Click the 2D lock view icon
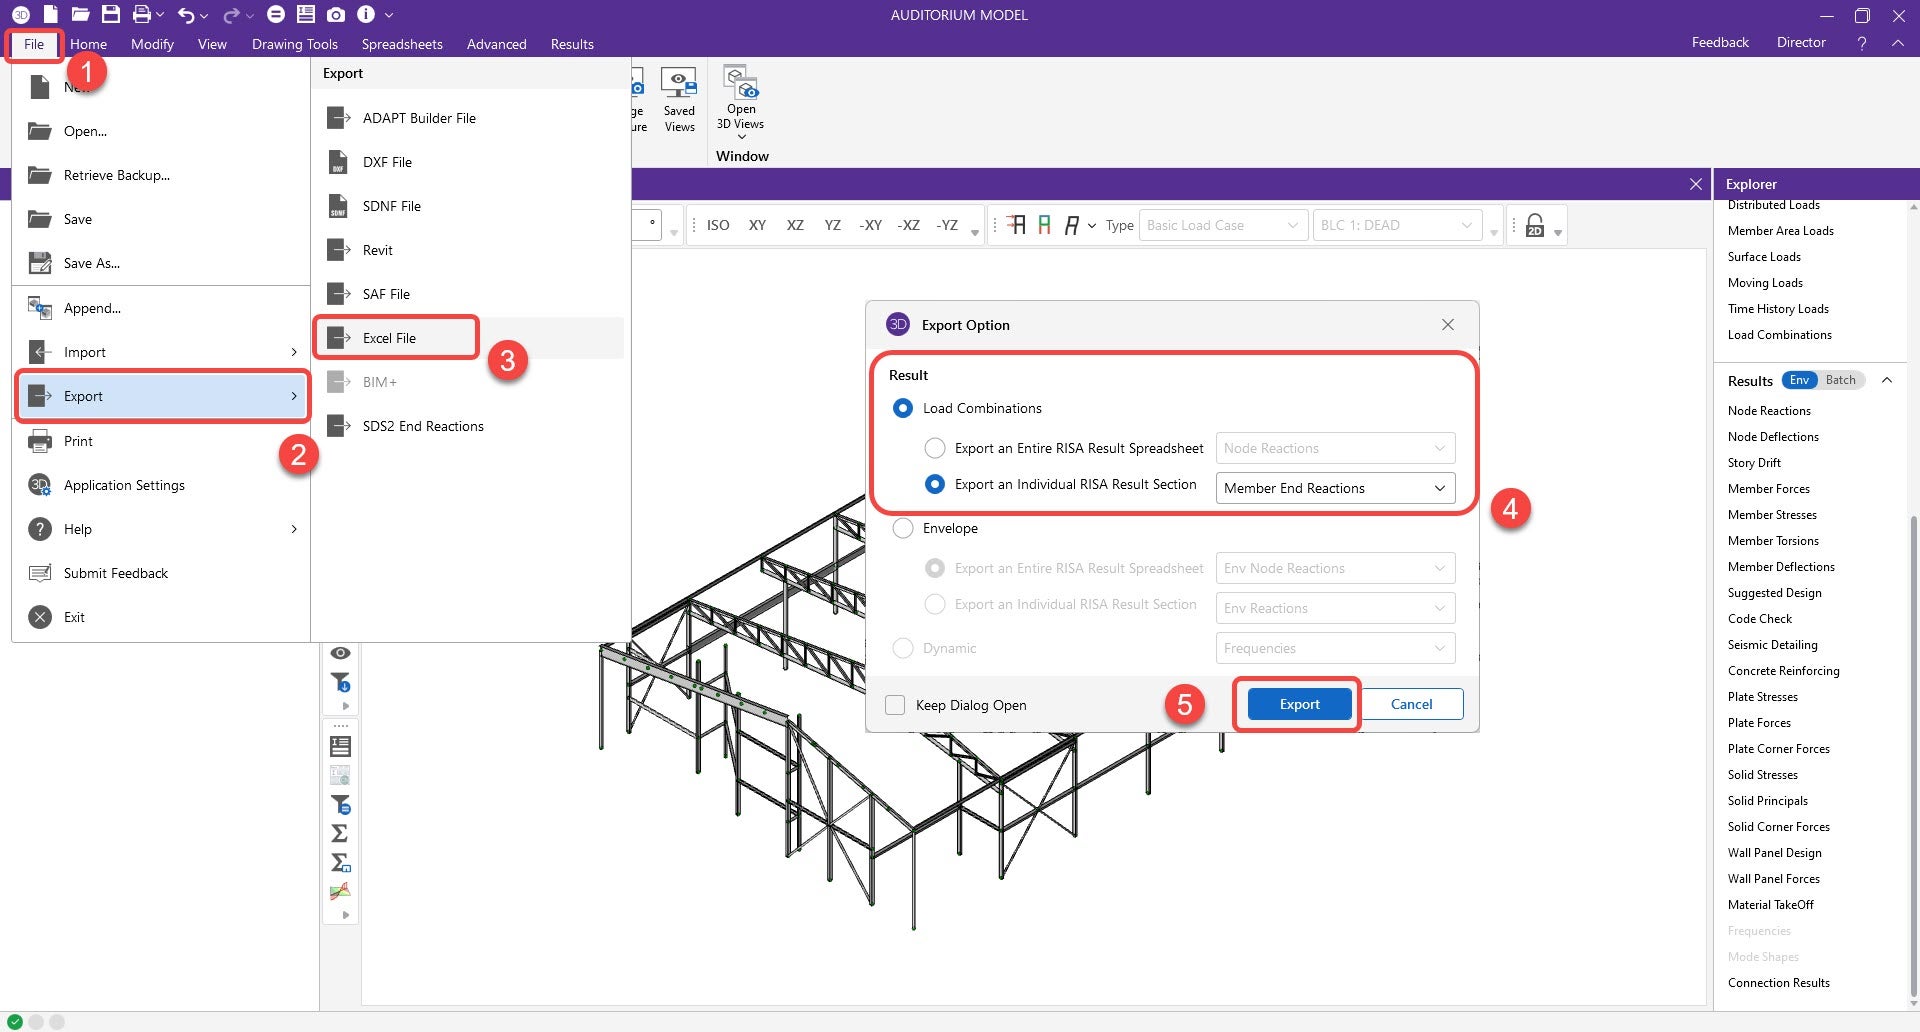Image resolution: width=1920 pixels, height=1032 pixels. pos(1535,226)
